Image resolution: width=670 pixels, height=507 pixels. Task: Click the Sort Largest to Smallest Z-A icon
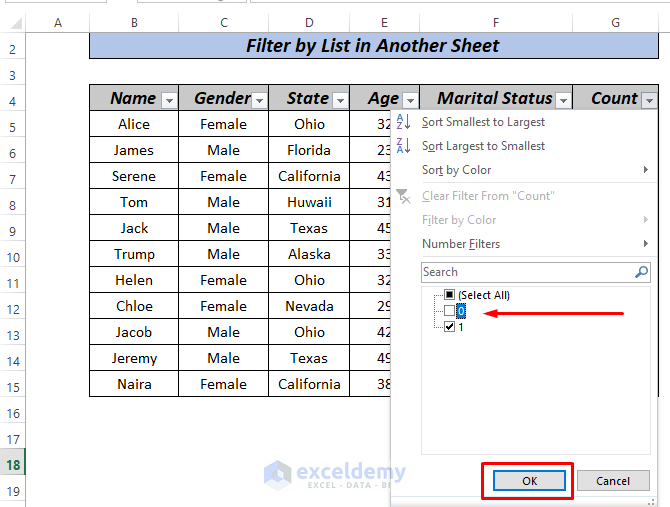(403, 146)
